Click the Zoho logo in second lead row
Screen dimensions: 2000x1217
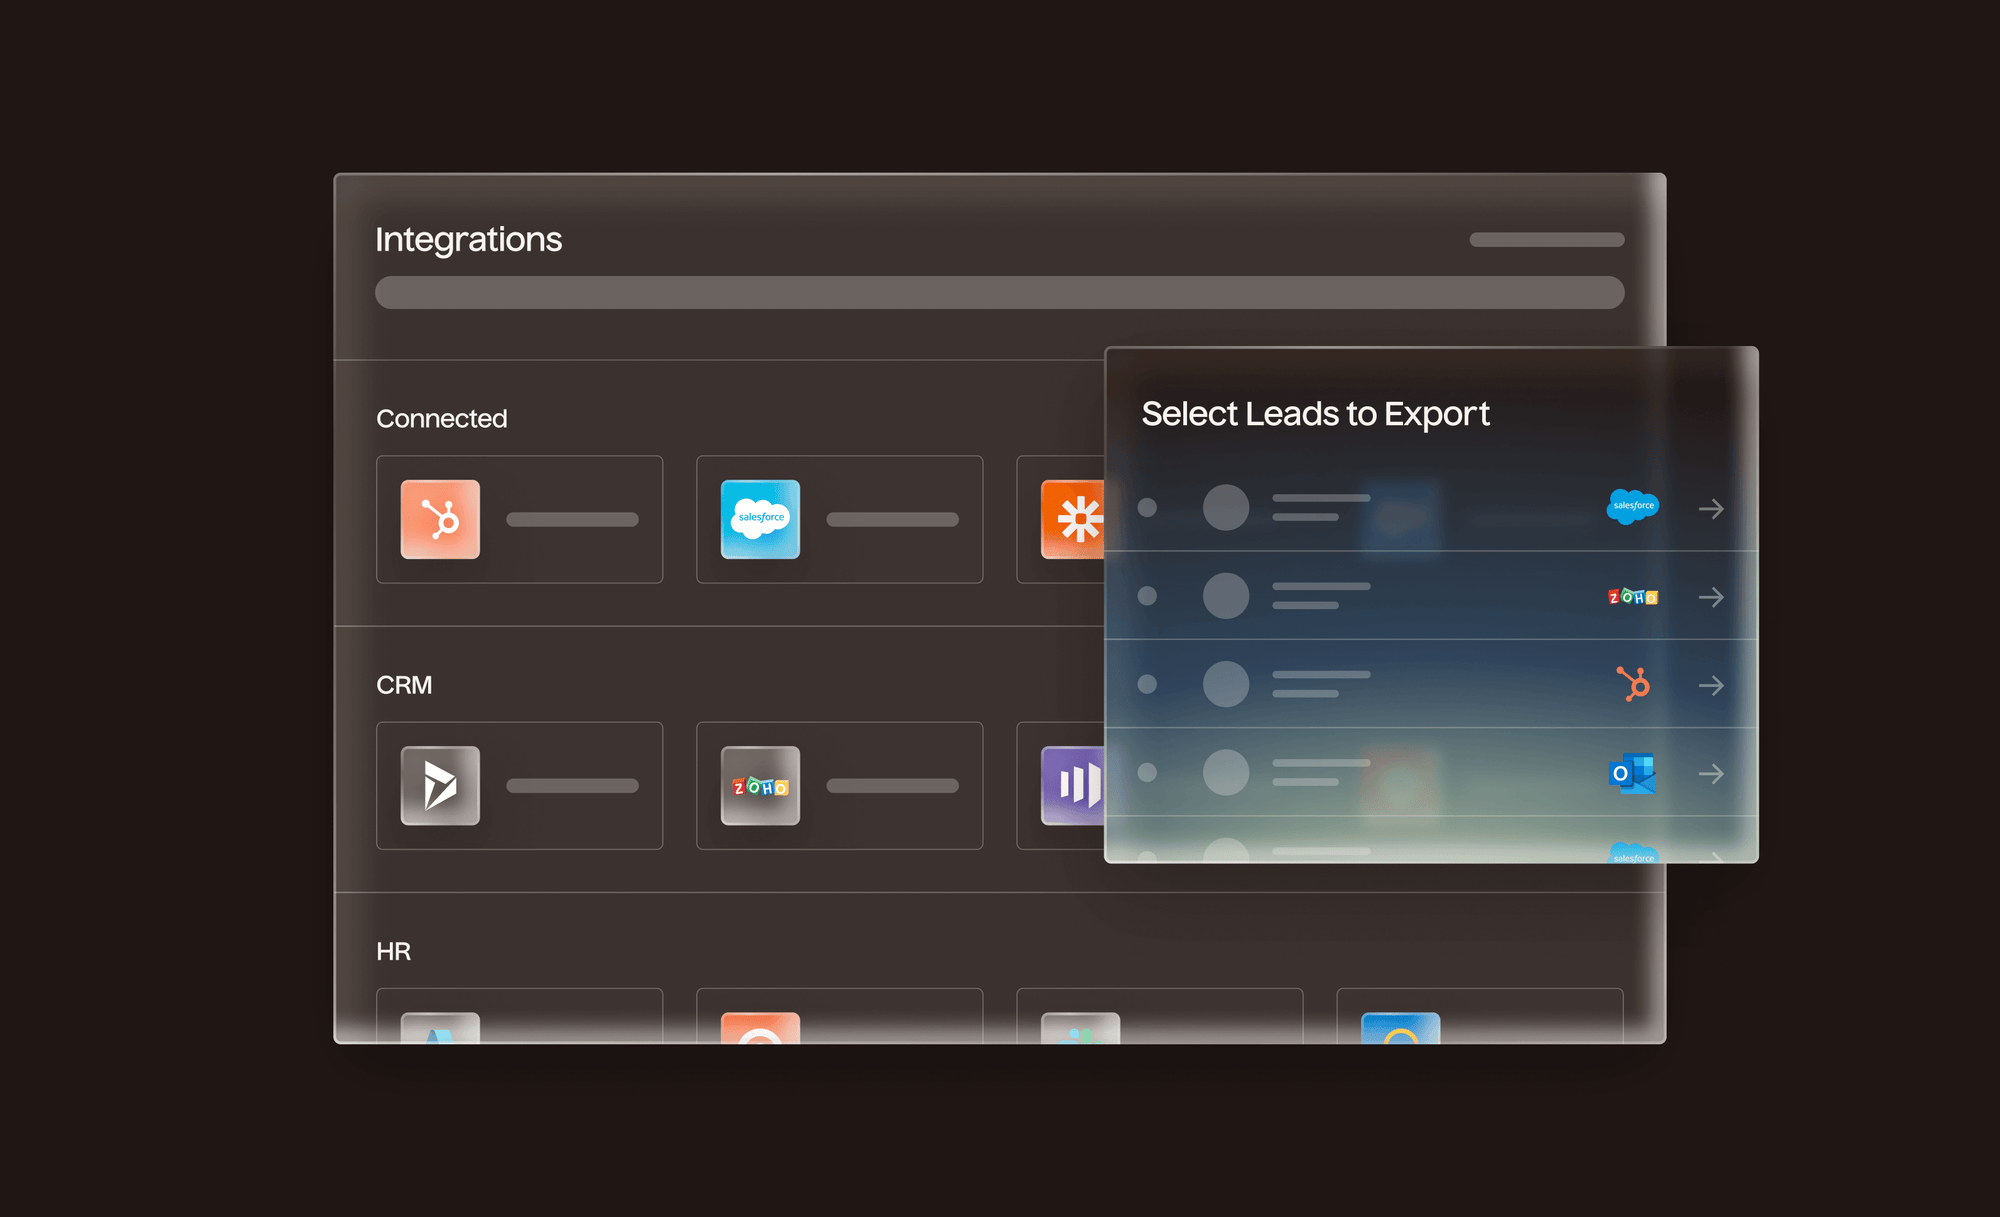[1632, 597]
